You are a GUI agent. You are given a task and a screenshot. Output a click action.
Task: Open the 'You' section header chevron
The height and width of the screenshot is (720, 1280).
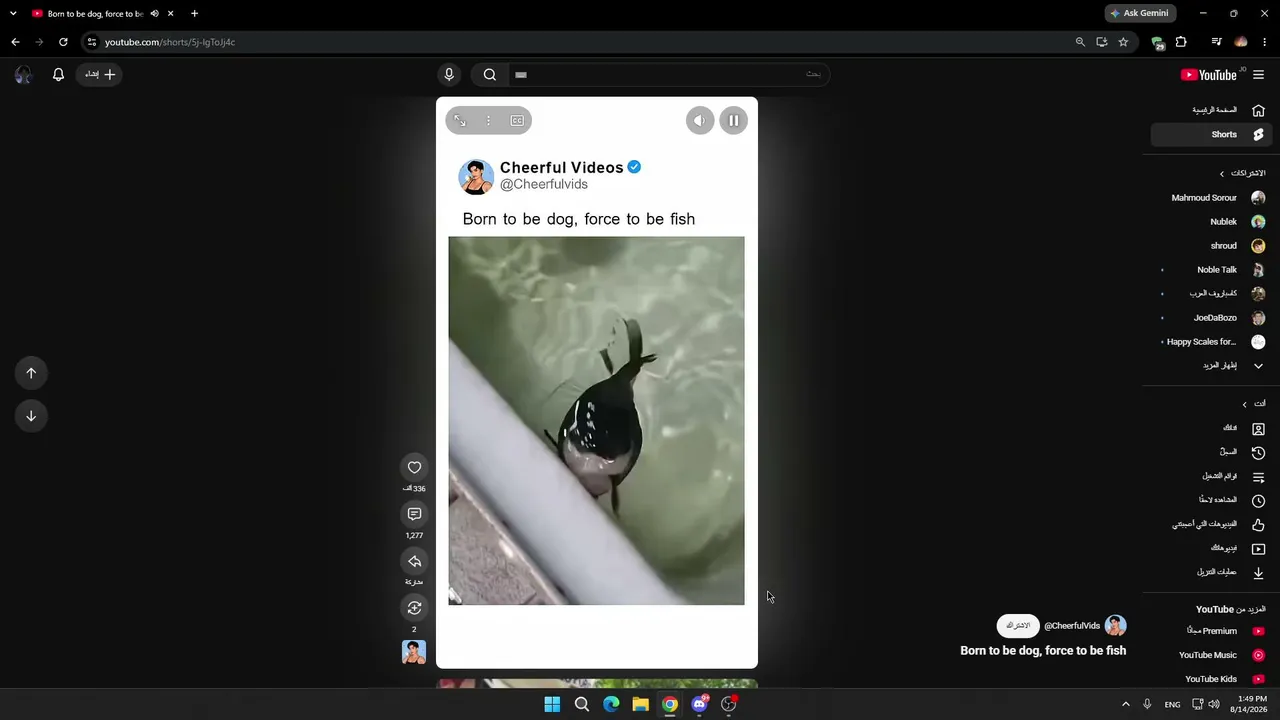click(x=1244, y=404)
